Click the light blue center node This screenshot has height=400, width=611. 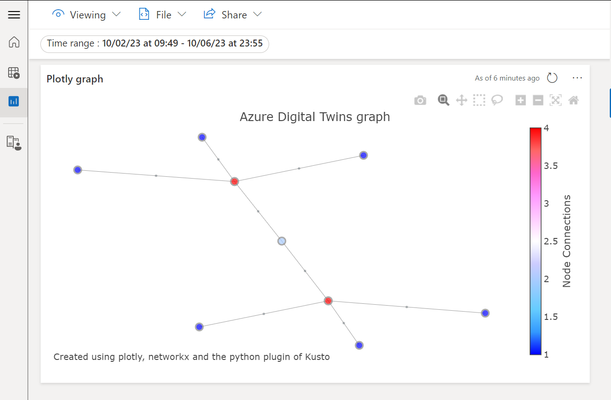pyautogui.click(x=282, y=241)
